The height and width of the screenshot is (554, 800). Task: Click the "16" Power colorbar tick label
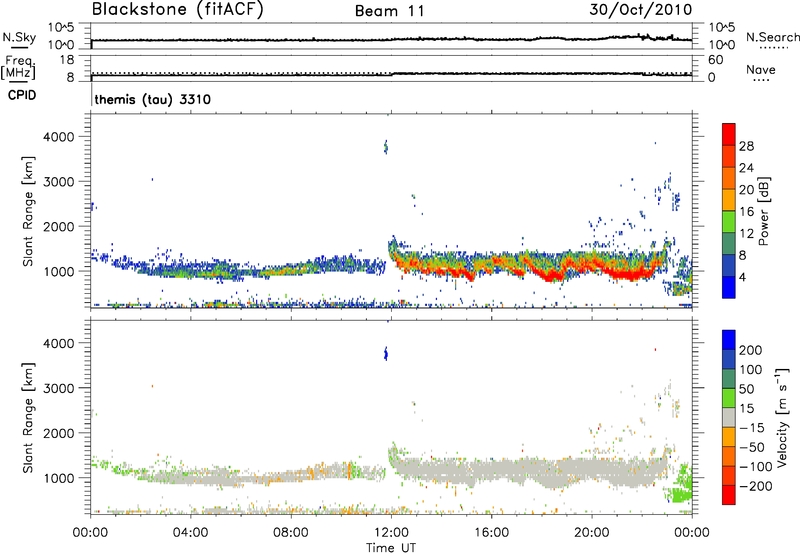tap(746, 212)
